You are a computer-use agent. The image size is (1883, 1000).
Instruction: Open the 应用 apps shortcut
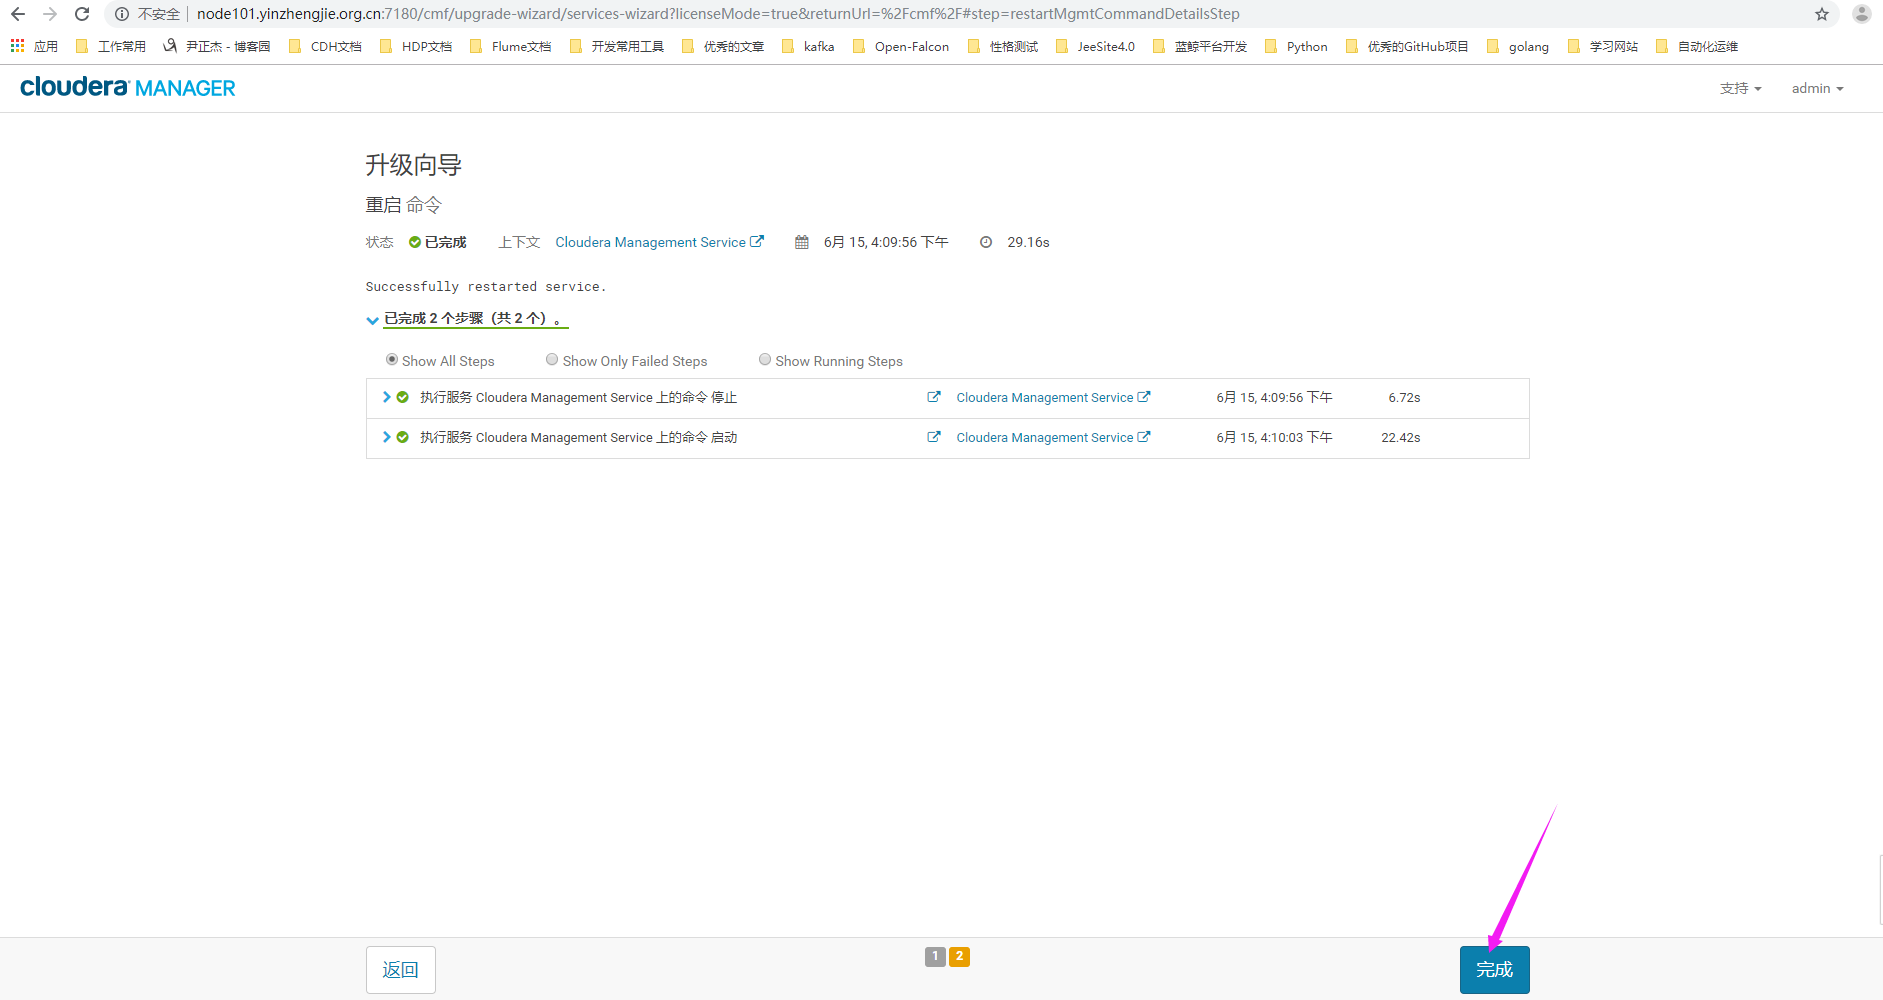coord(35,46)
